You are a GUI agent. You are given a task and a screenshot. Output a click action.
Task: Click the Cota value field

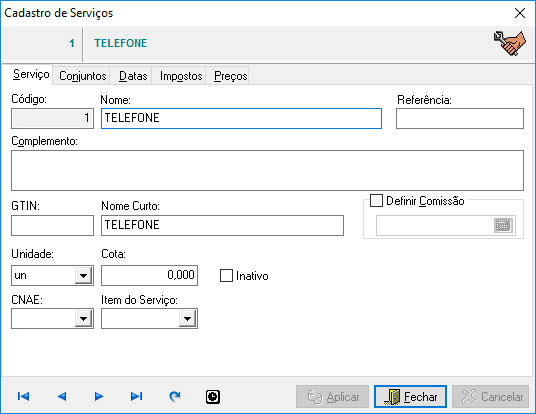tap(149, 275)
